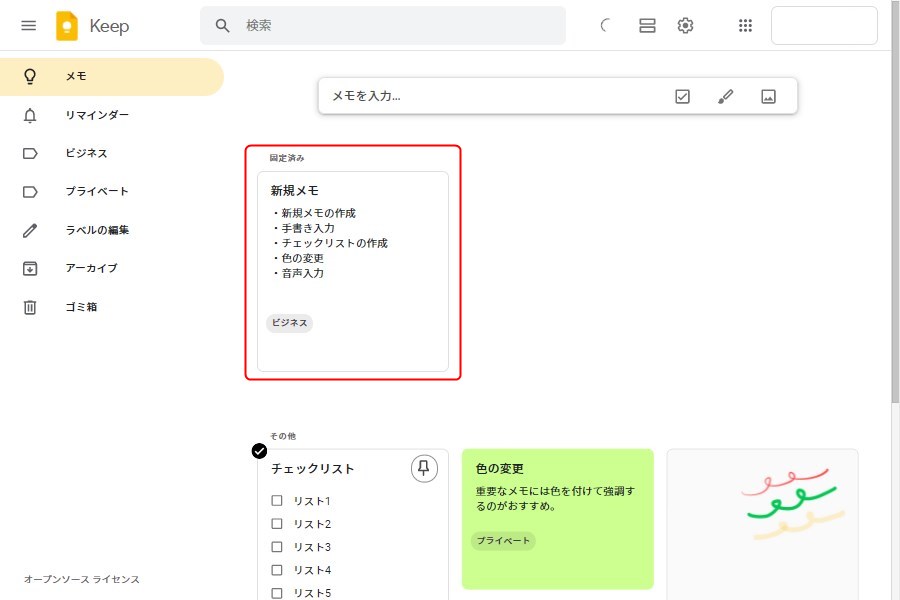Click the オープンソース ライセンス link

click(82, 579)
